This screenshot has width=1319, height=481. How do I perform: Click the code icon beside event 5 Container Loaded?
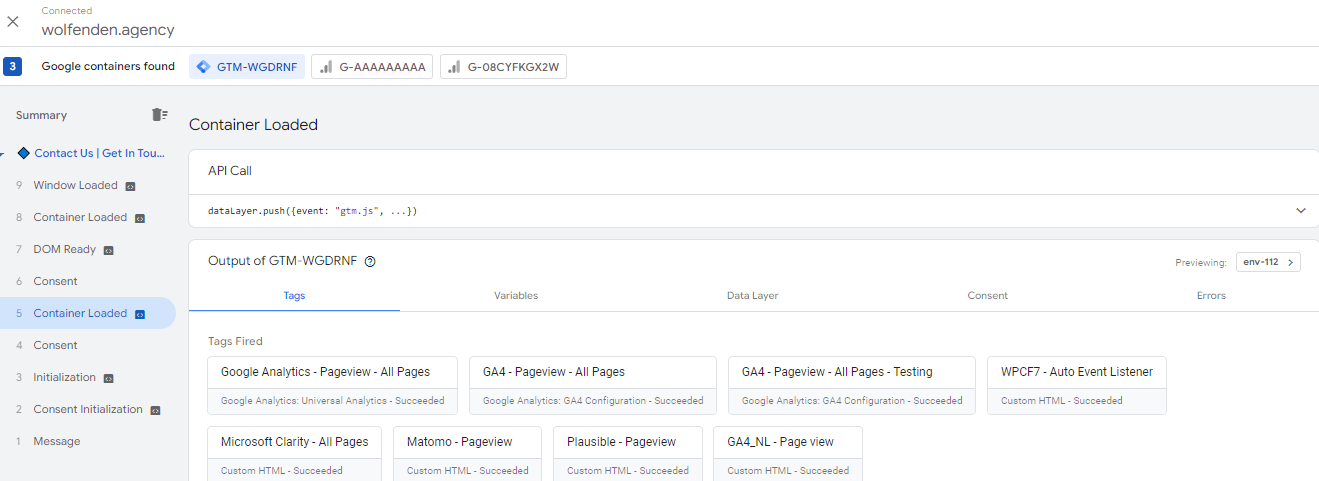(x=140, y=314)
